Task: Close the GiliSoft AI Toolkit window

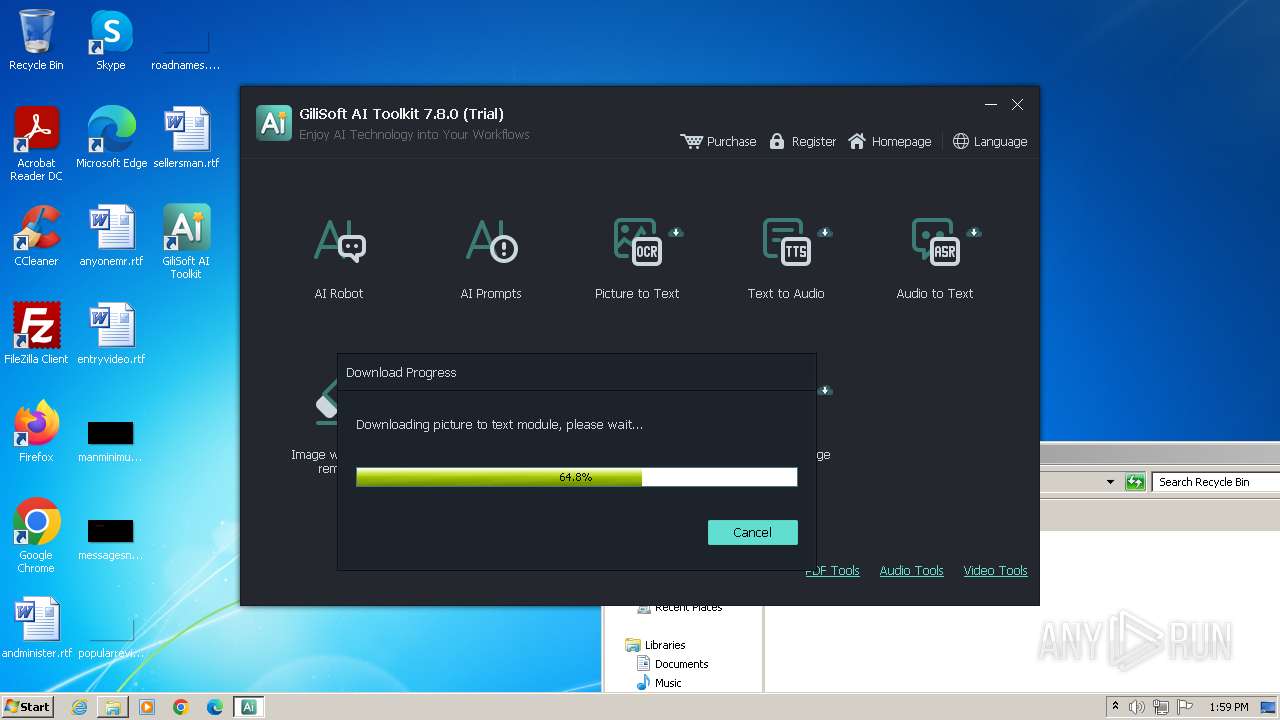Action: (1017, 104)
